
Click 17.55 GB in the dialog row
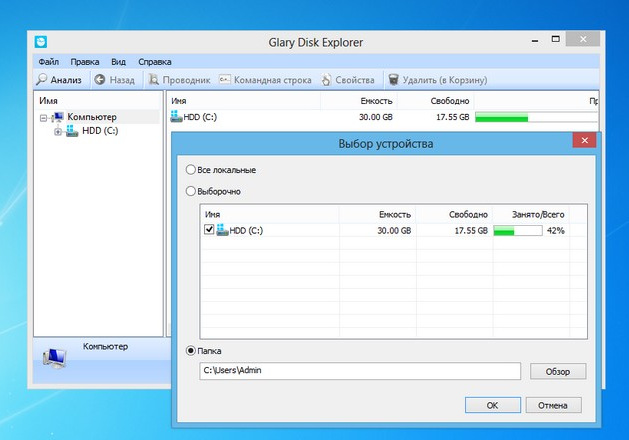471,231
